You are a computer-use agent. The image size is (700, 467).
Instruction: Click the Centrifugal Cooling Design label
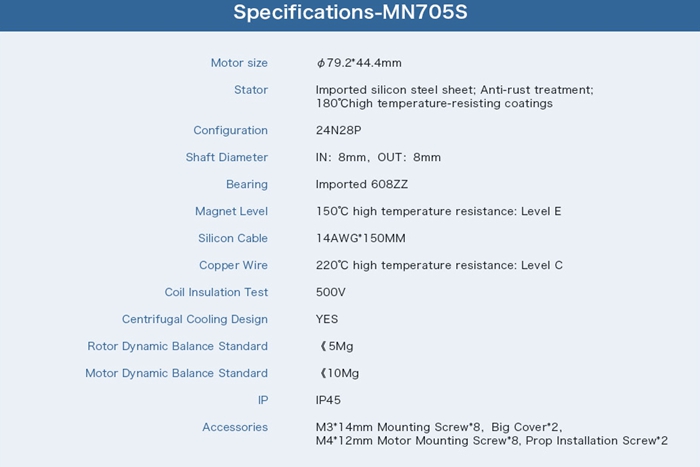pyautogui.click(x=195, y=319)
